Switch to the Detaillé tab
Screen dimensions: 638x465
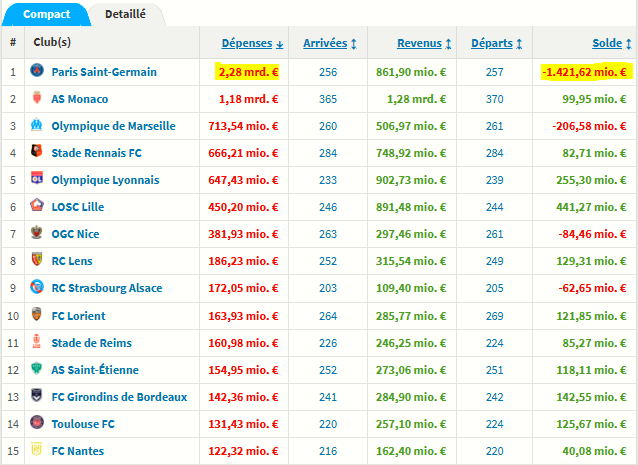pos(125,14)
